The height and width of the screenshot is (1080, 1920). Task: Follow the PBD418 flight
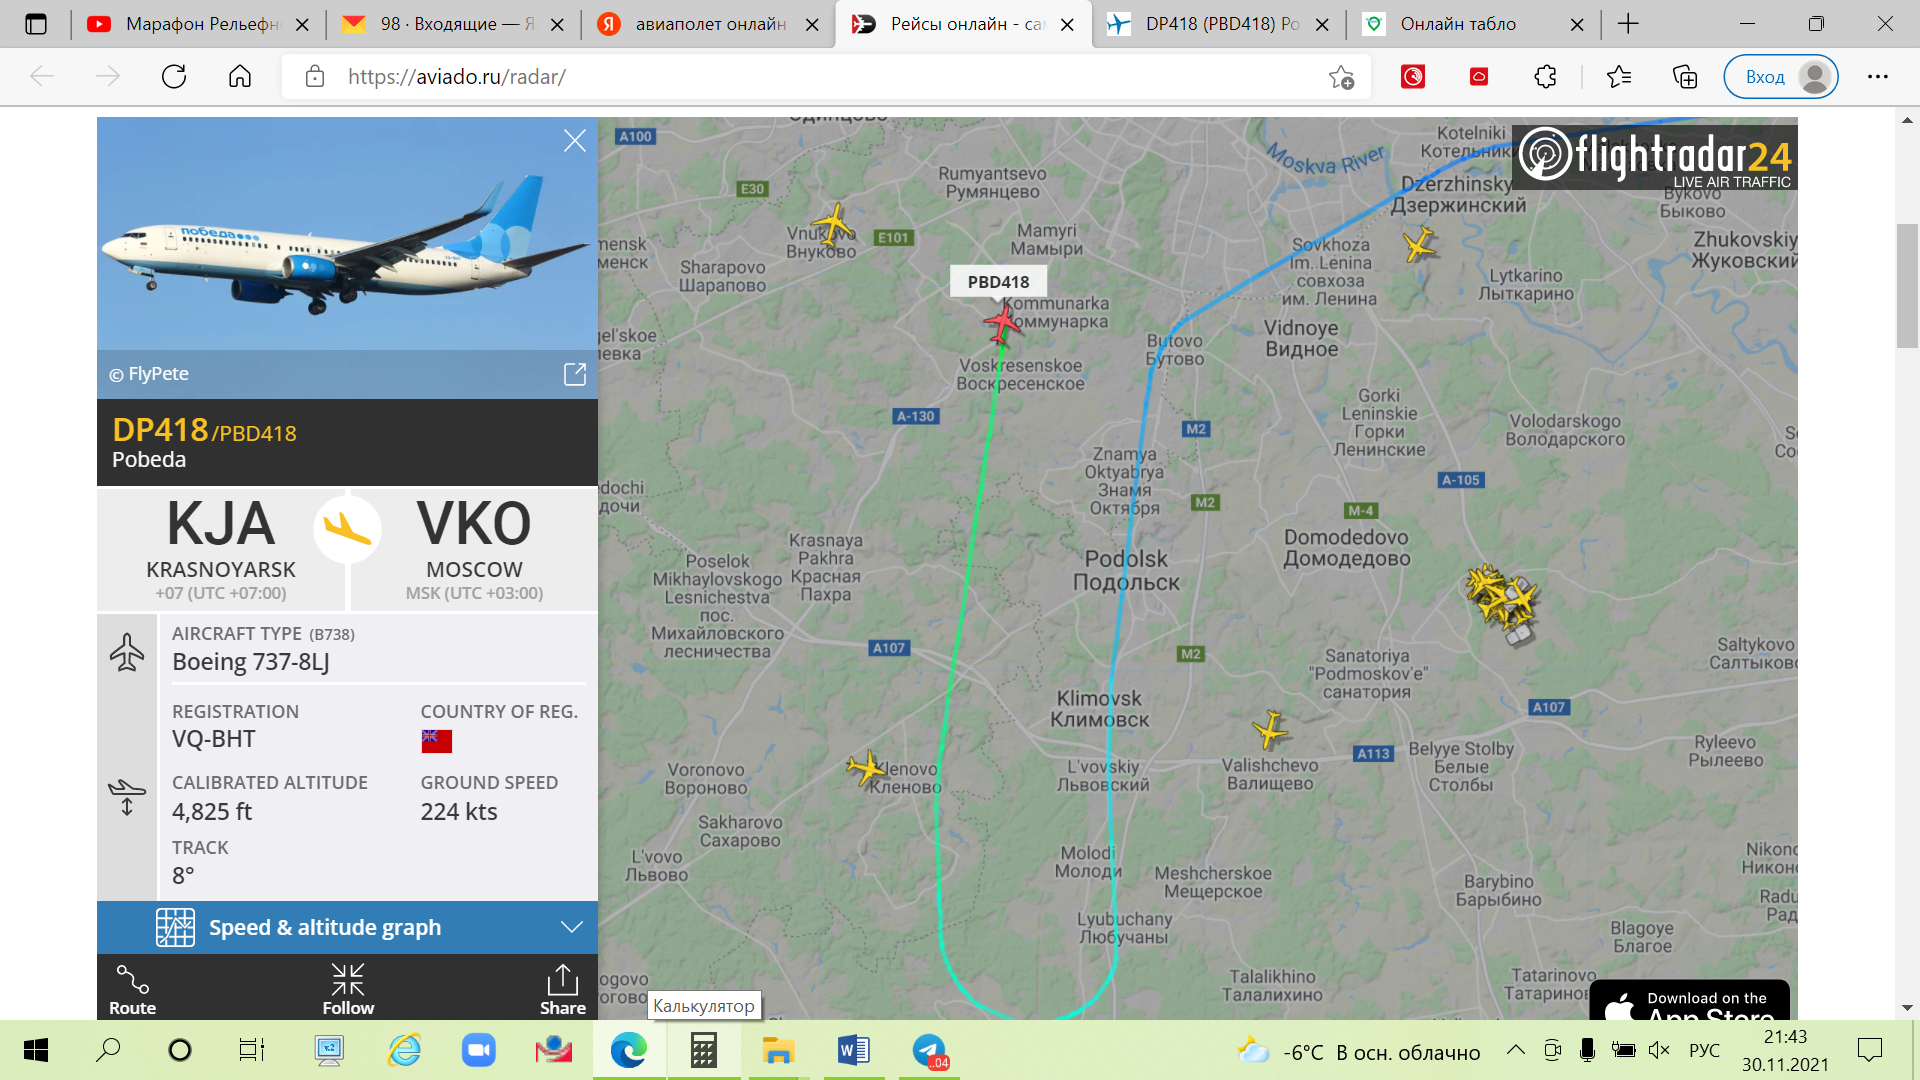pos(348,990)
